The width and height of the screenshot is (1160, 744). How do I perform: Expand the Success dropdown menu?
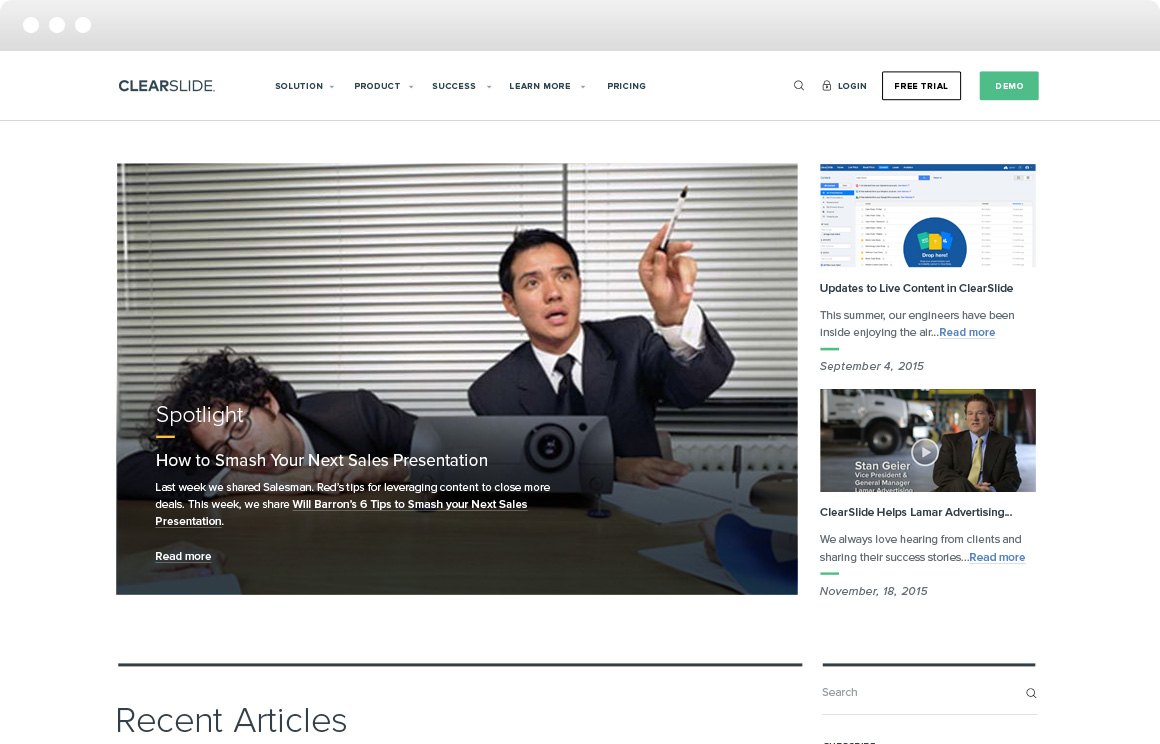(461, 86)
